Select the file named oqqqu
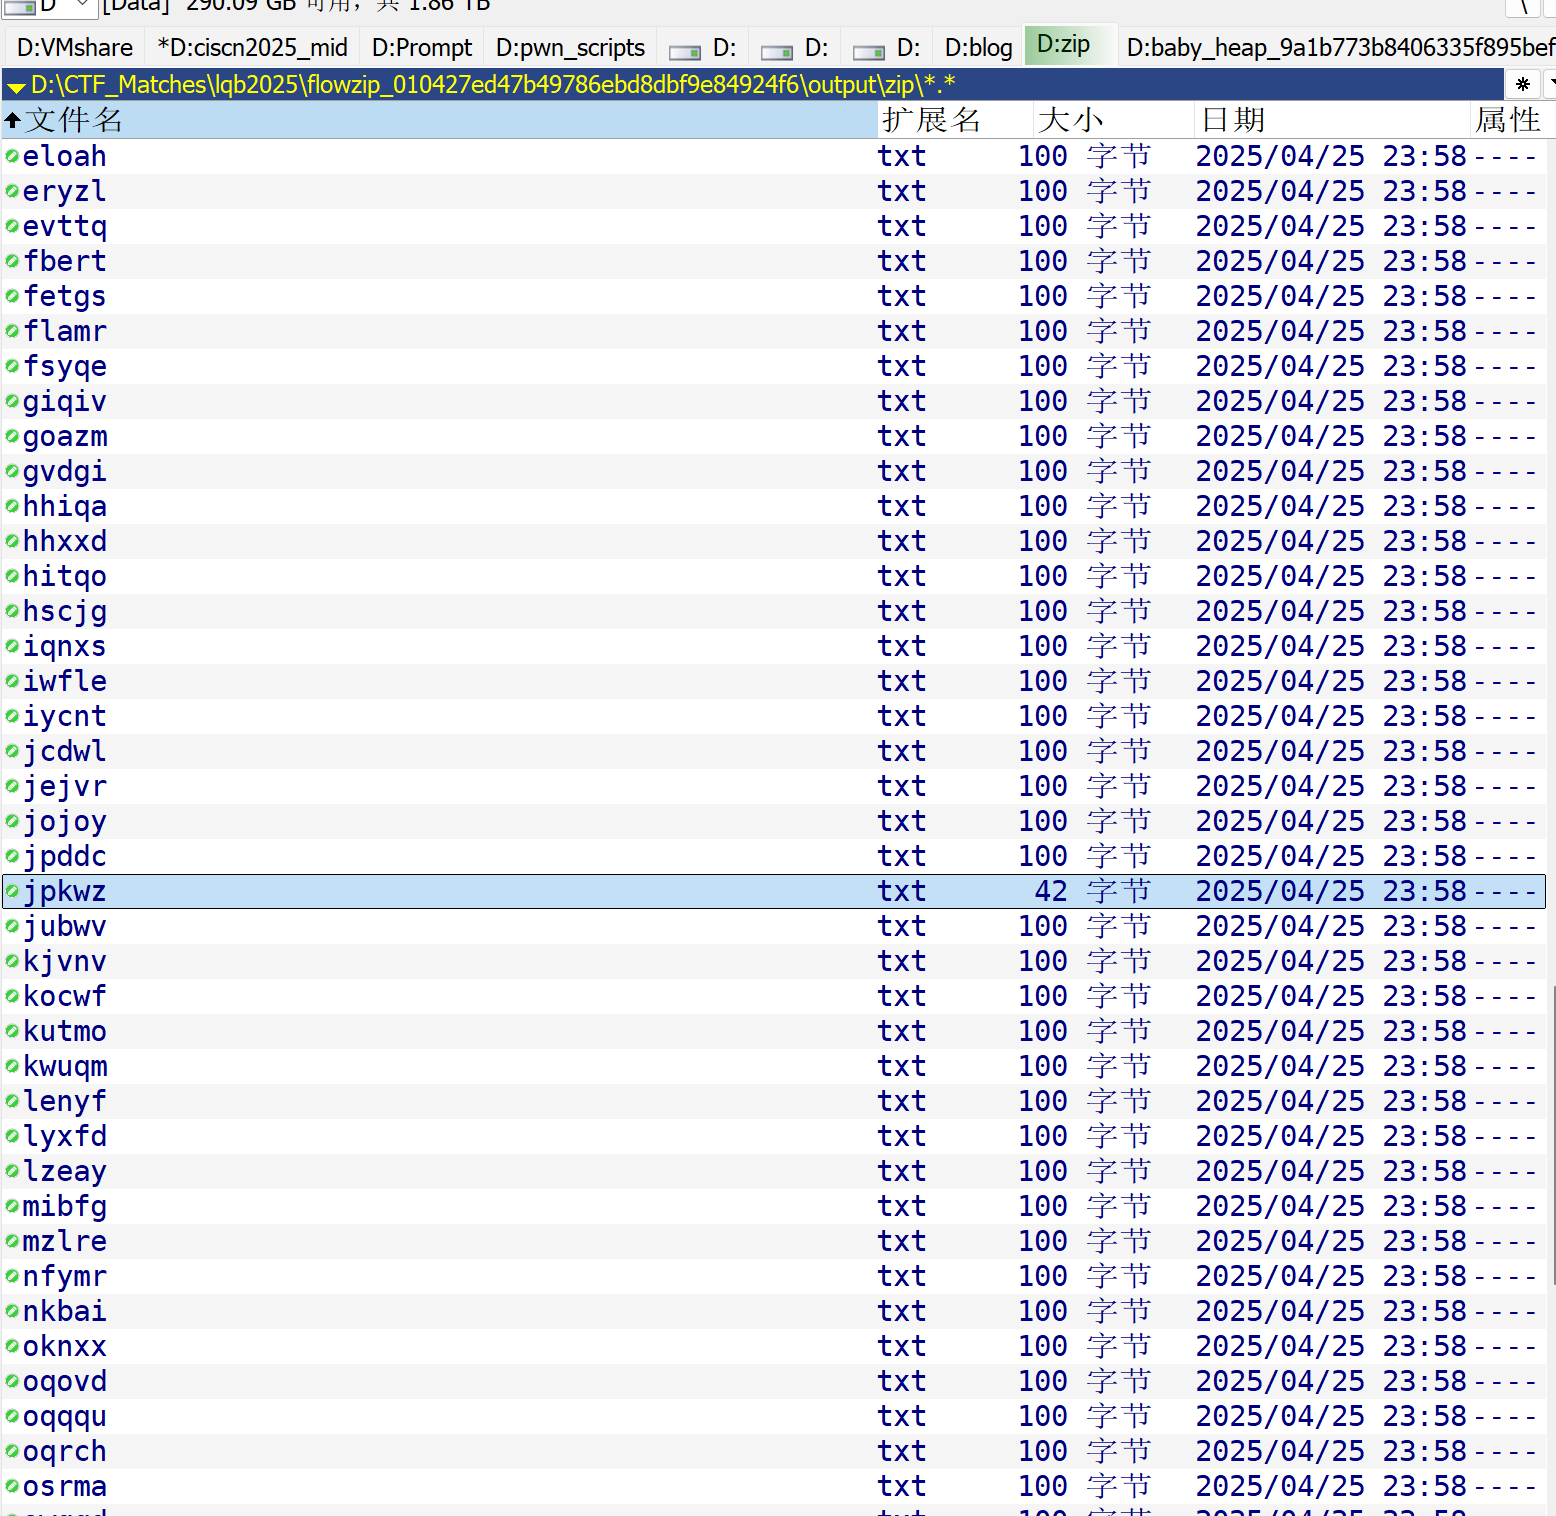 click(64, 1416)
